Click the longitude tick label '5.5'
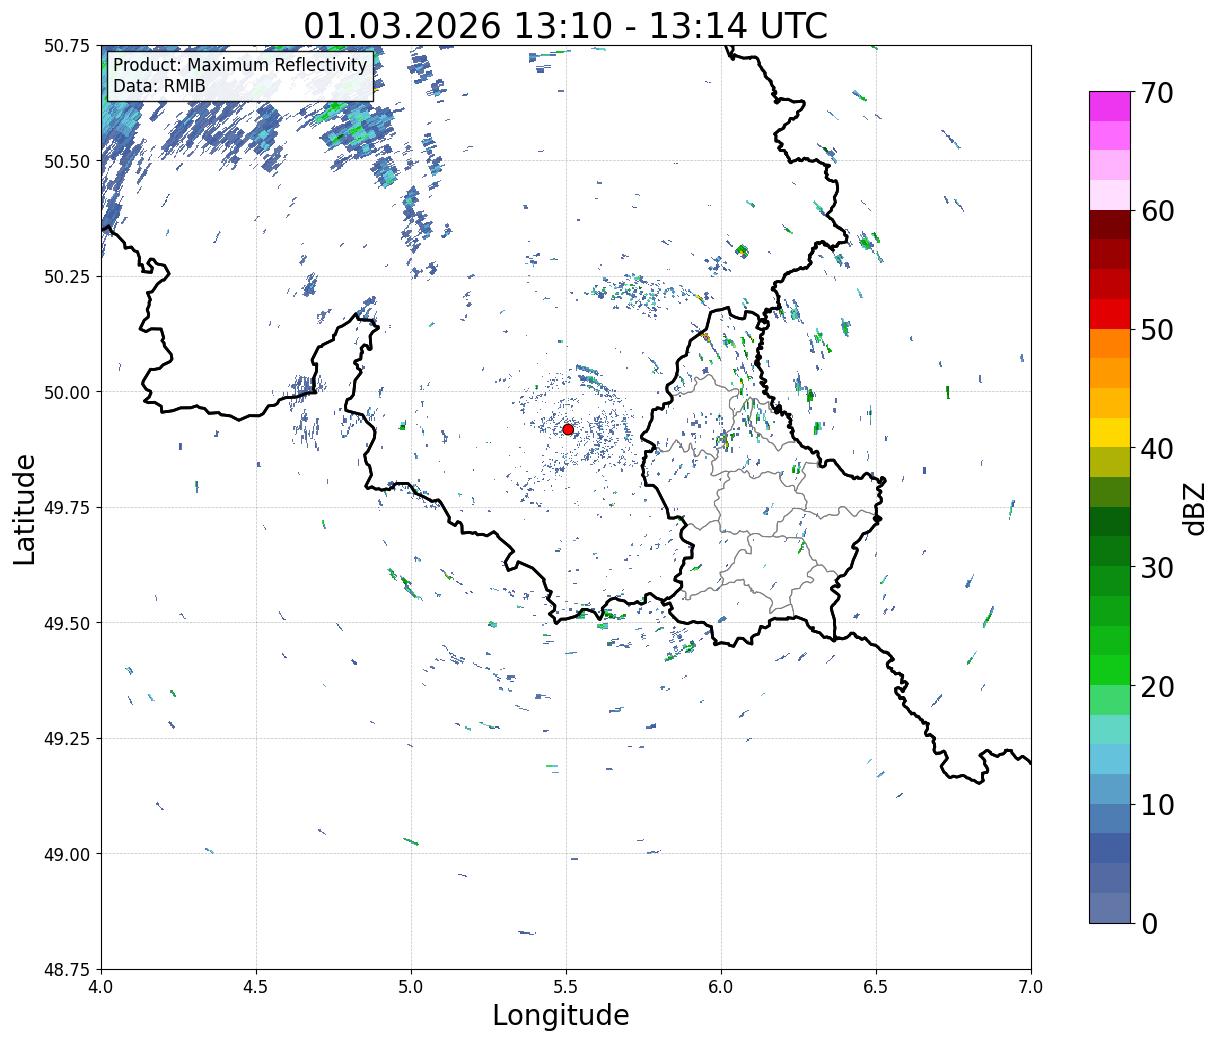This screenshot has width=1219, height=1040. 566,986
